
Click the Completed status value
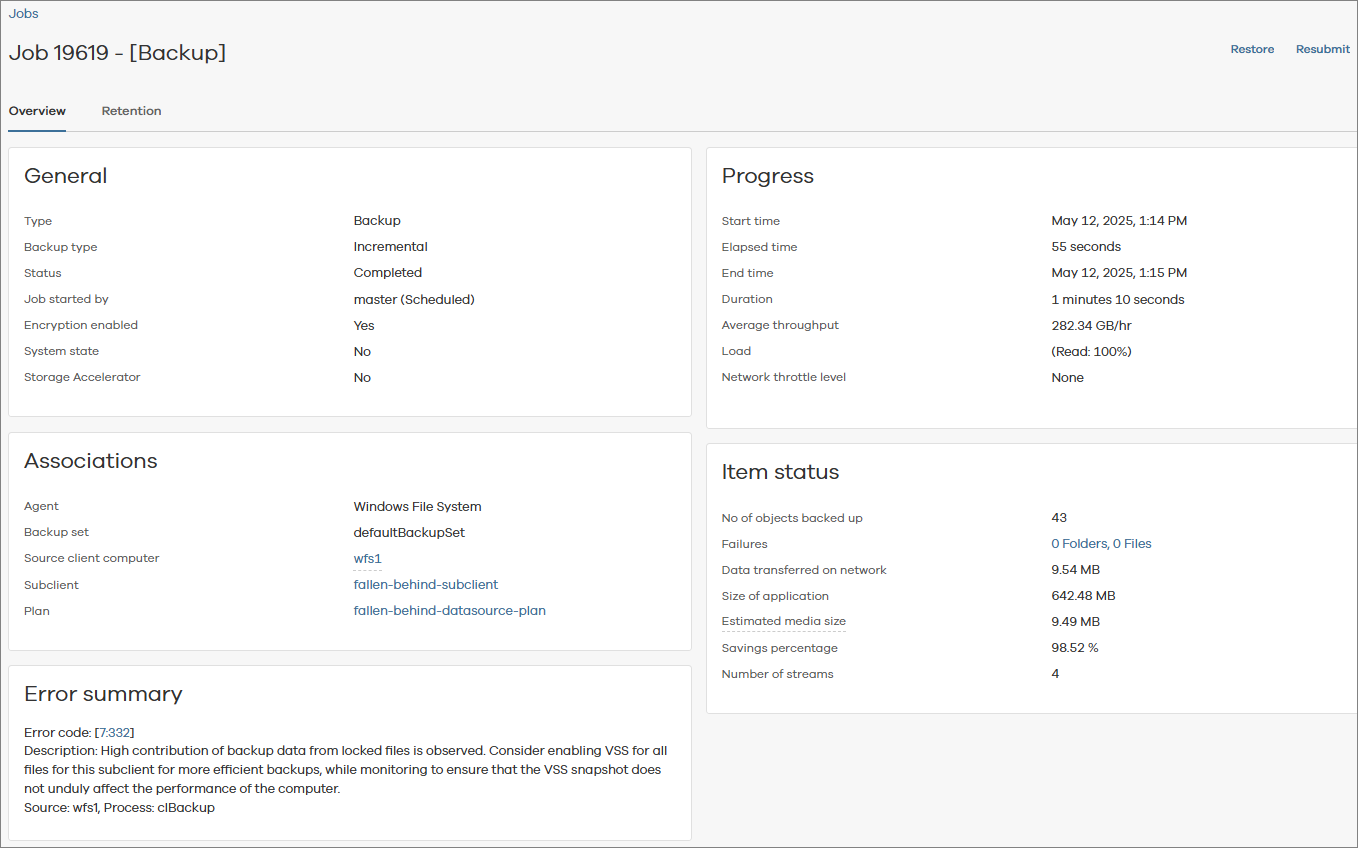[387, 272]
